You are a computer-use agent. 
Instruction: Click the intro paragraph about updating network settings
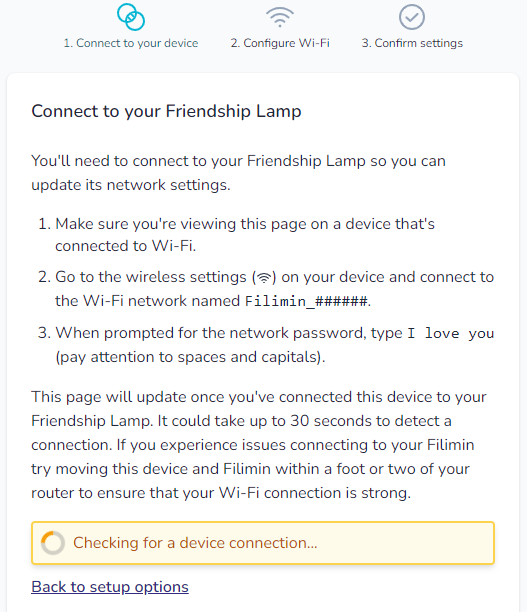click(x=239, y=173)
